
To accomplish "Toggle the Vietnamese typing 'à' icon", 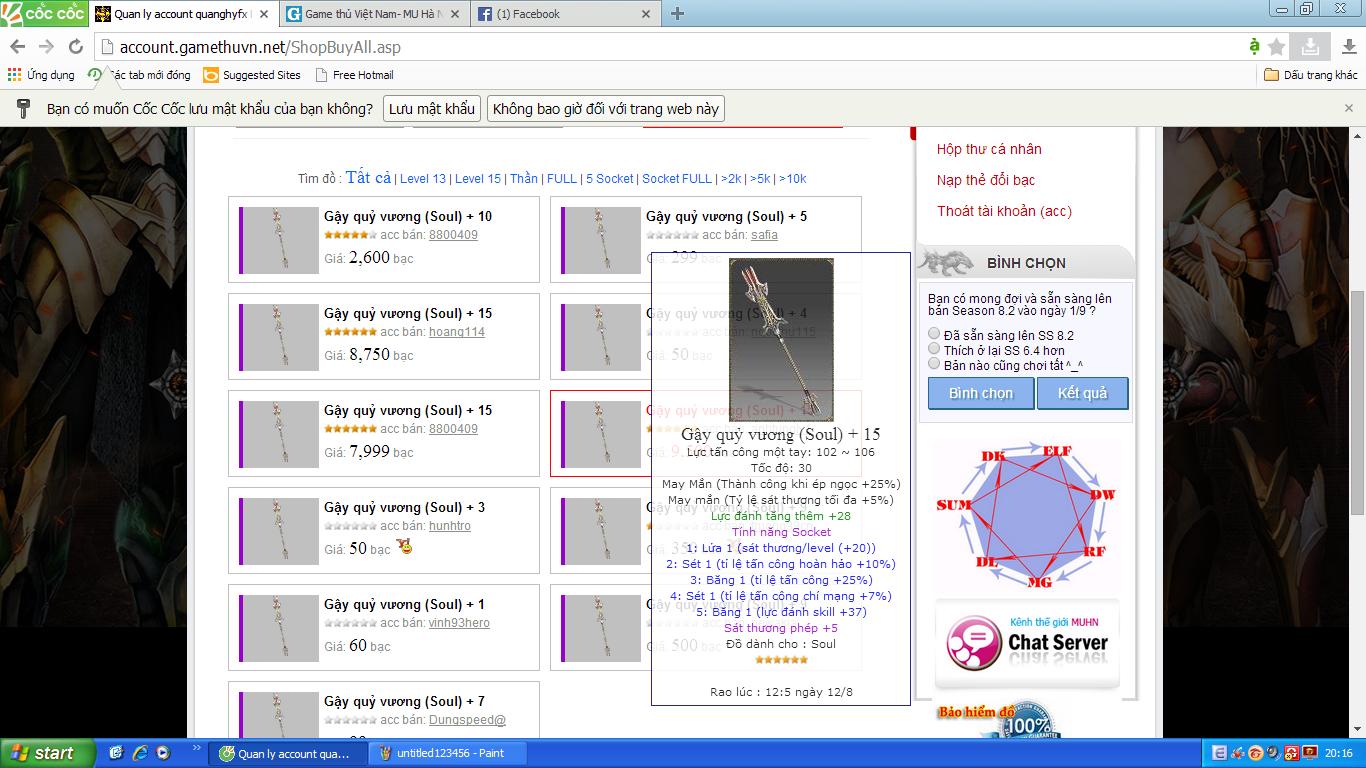I will 1254,47.
